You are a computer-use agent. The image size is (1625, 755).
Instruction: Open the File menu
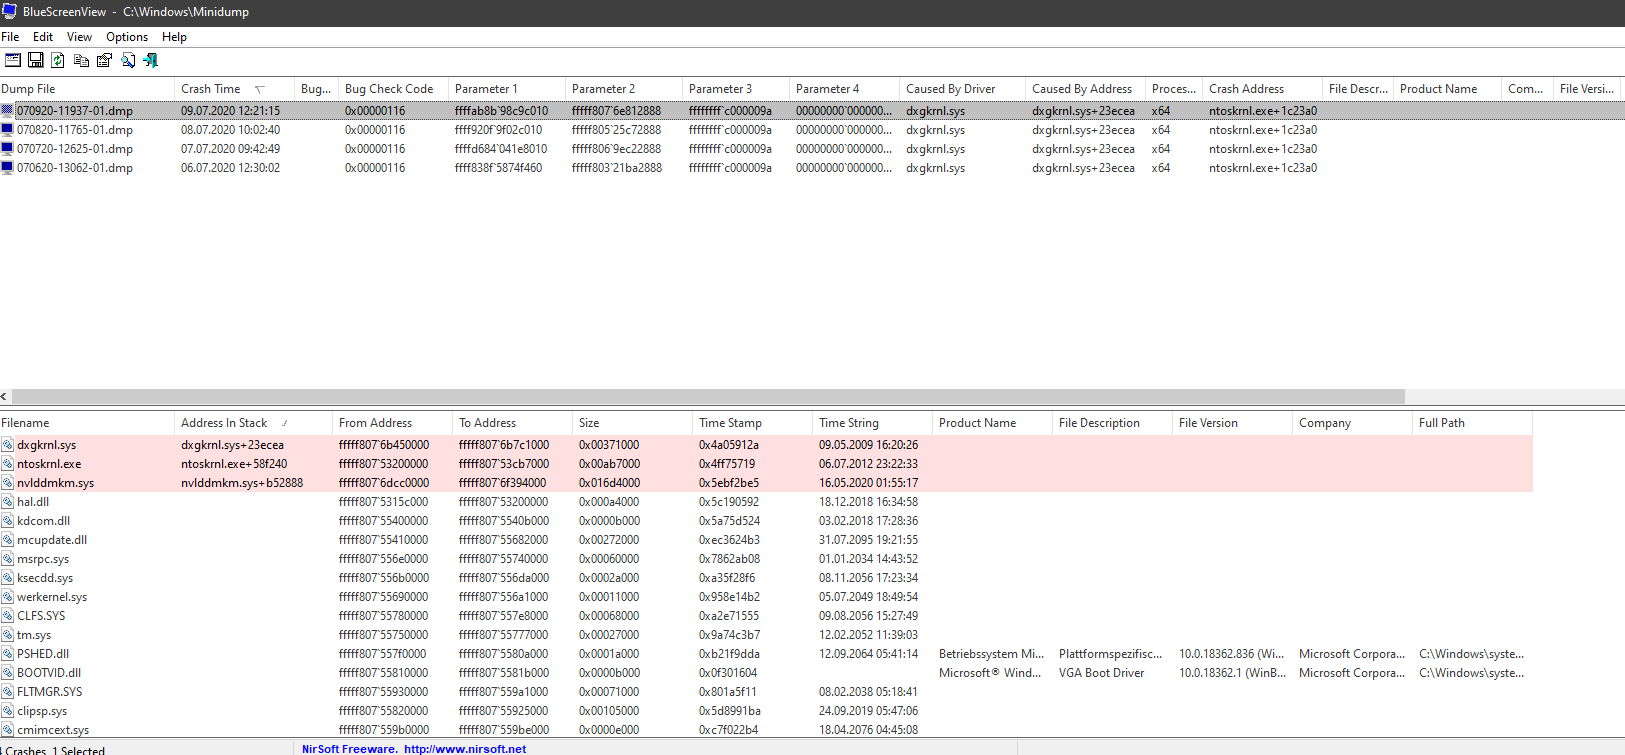click(x=10, y=37)
